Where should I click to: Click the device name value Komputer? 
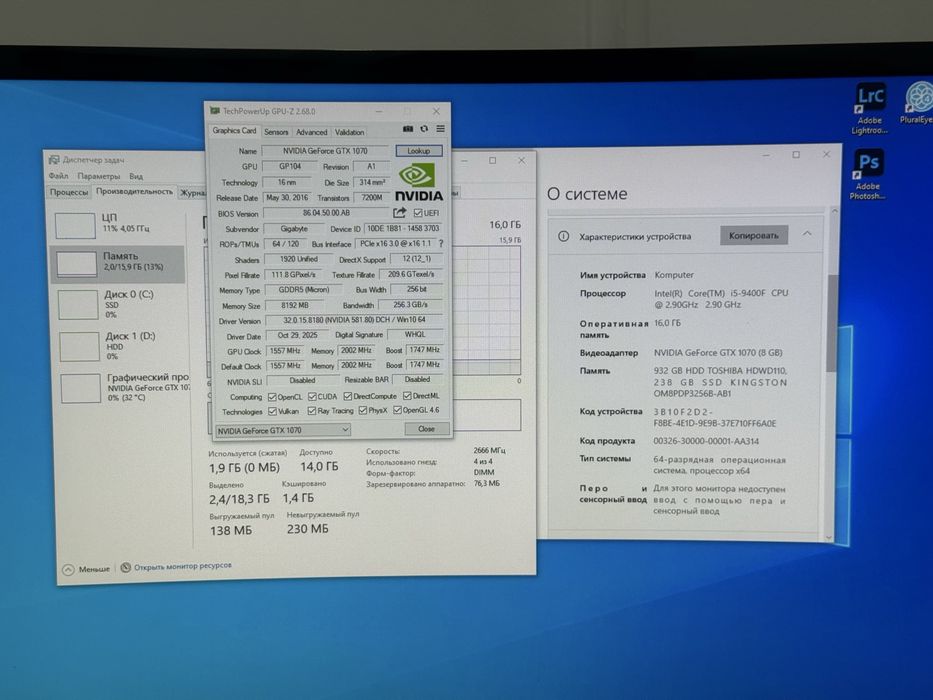pyautogui.click(x=674, y=275)
